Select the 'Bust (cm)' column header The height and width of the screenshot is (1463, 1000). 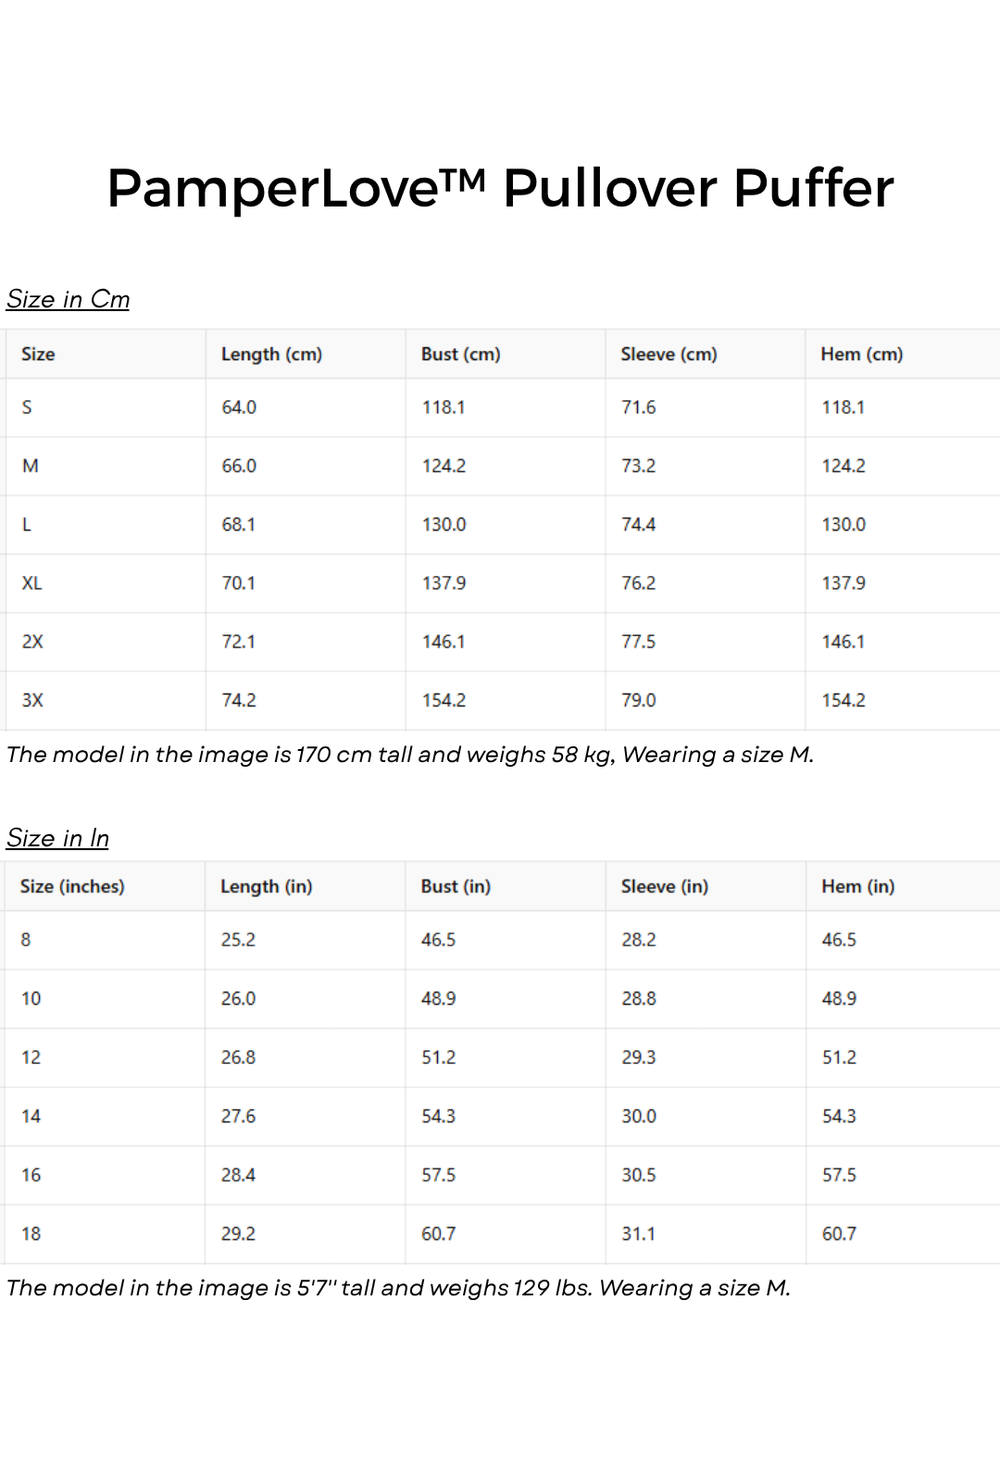(460, 354)
